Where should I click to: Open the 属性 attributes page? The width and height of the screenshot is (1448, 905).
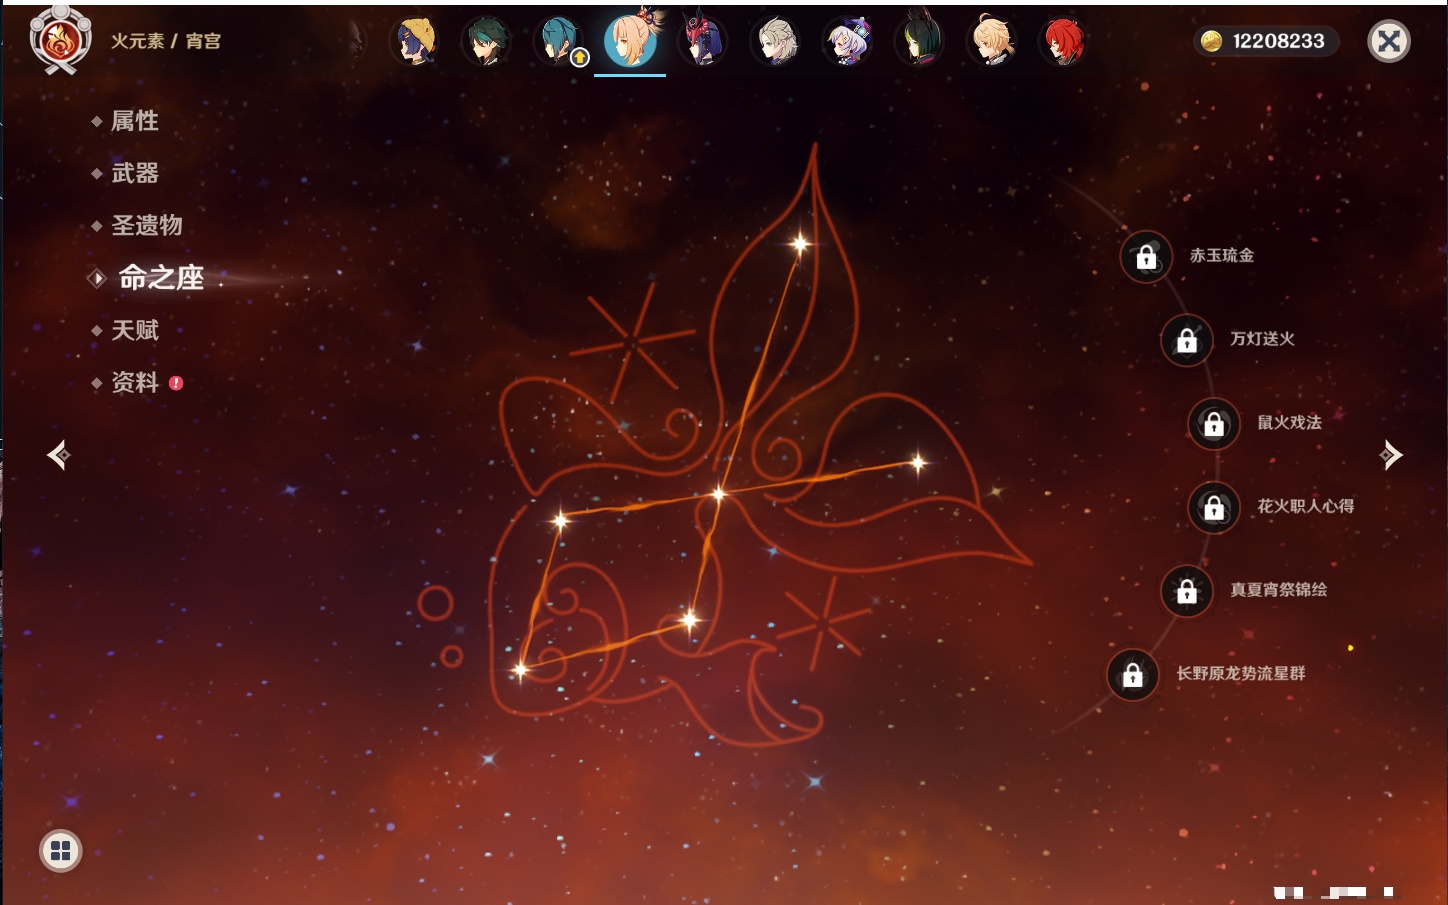[134, 121]
